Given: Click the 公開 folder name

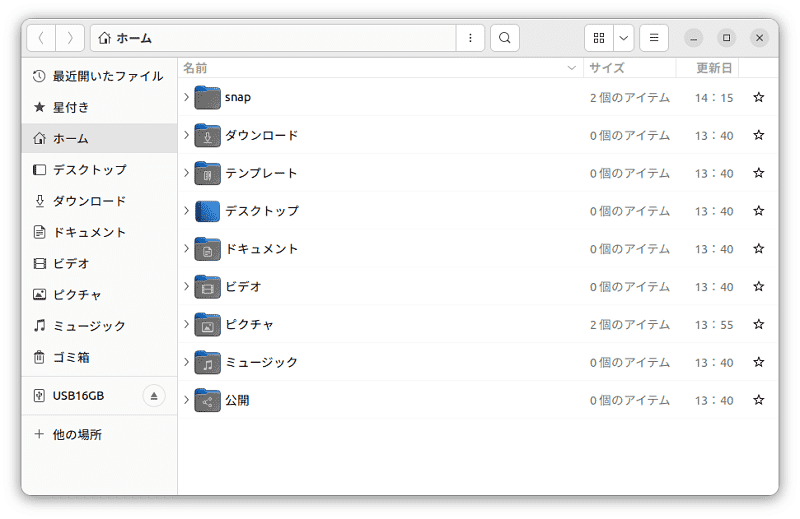Looking at the screenshot, I should [237, 400].
